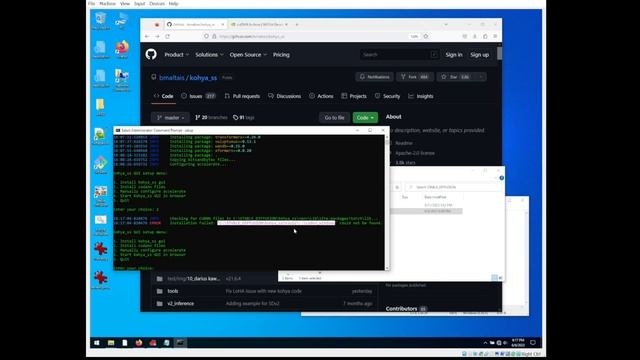The height and width of the screenshot is (360, 640).
Task: Click the File Explorer help icon
Action: click(x=502, y=178)
